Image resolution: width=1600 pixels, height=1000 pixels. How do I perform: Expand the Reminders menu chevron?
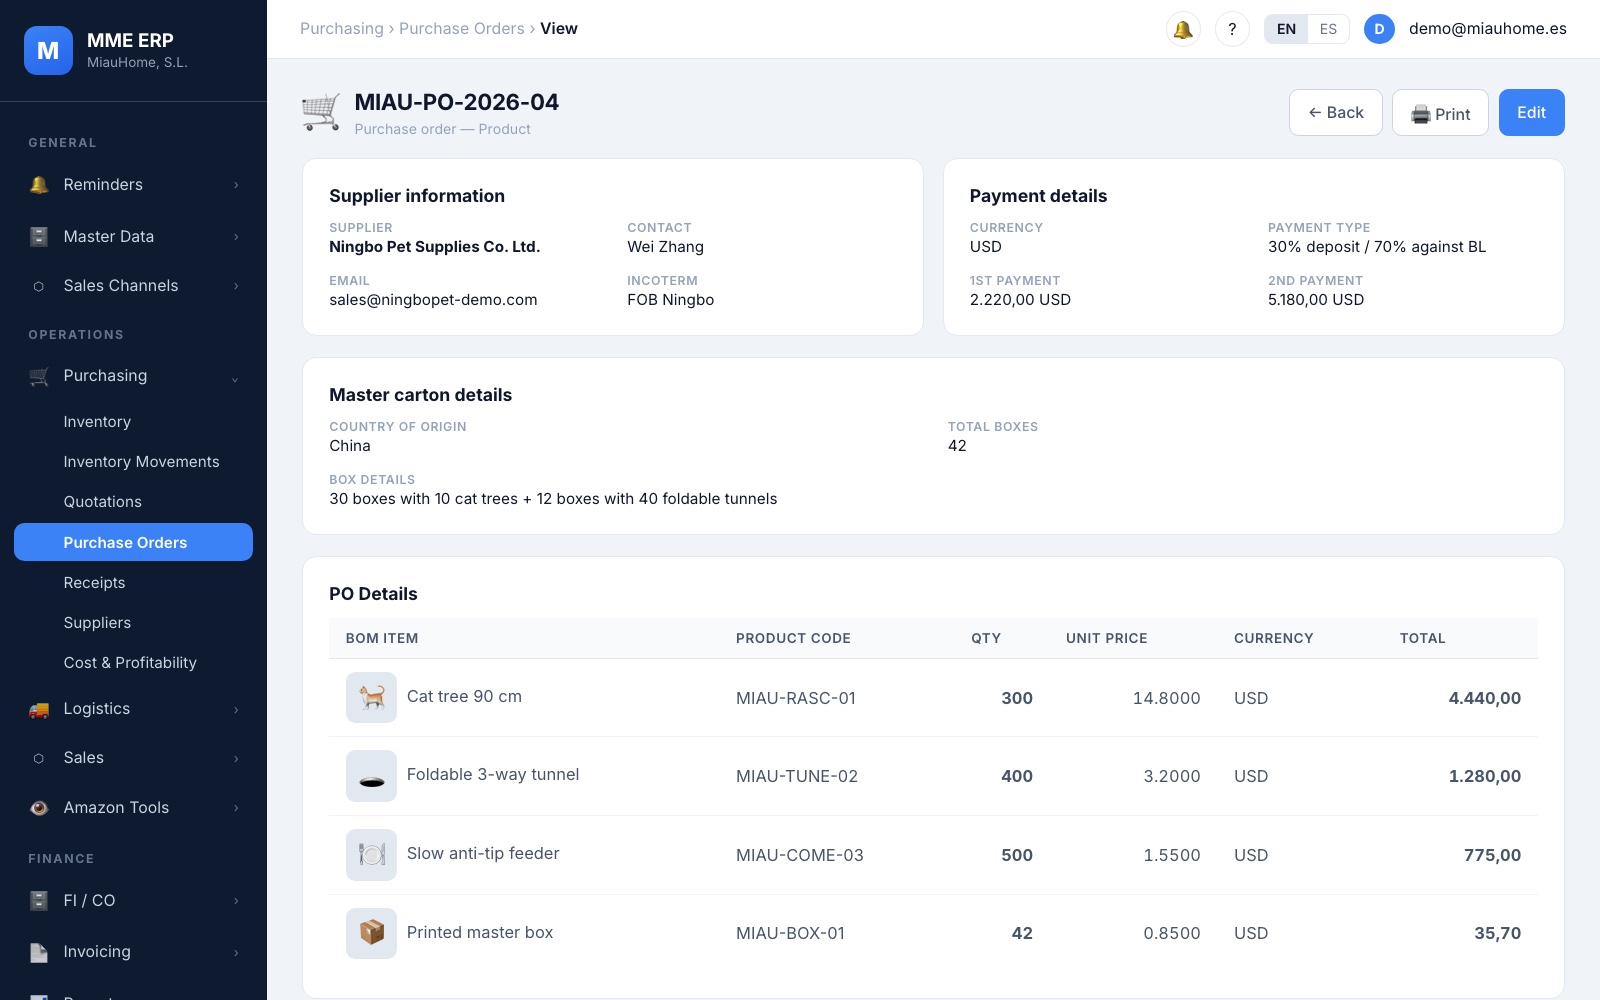[236, 185]
